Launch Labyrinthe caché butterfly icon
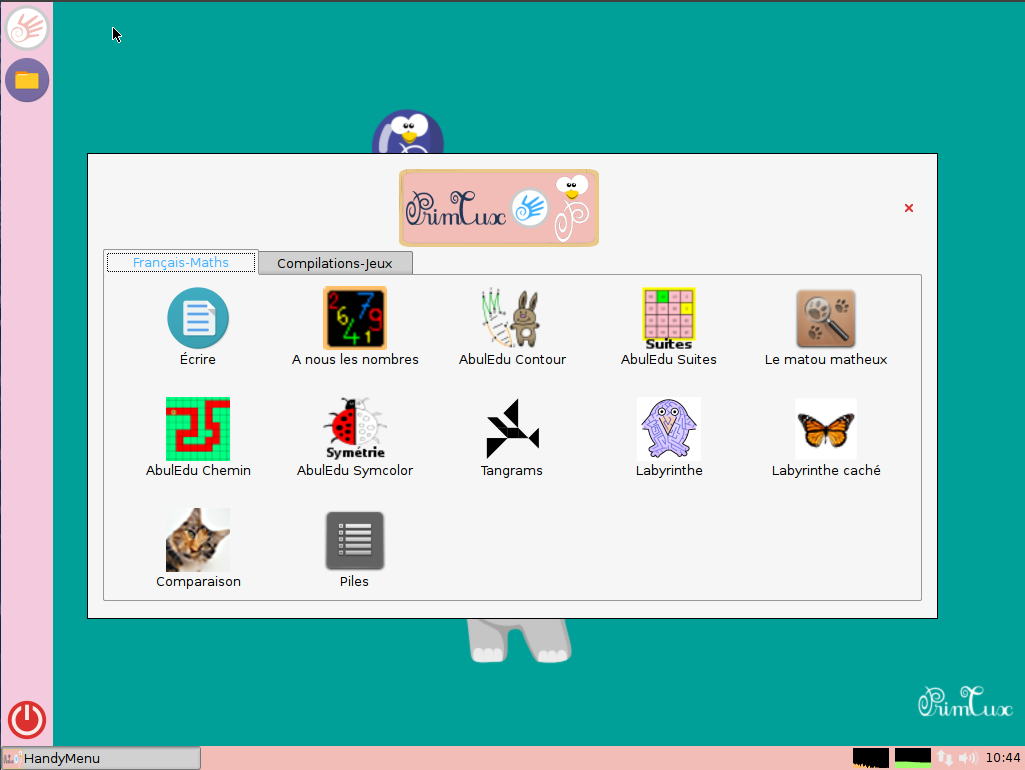Screen dimensions: 1025x770 click(x=825, y=429)
